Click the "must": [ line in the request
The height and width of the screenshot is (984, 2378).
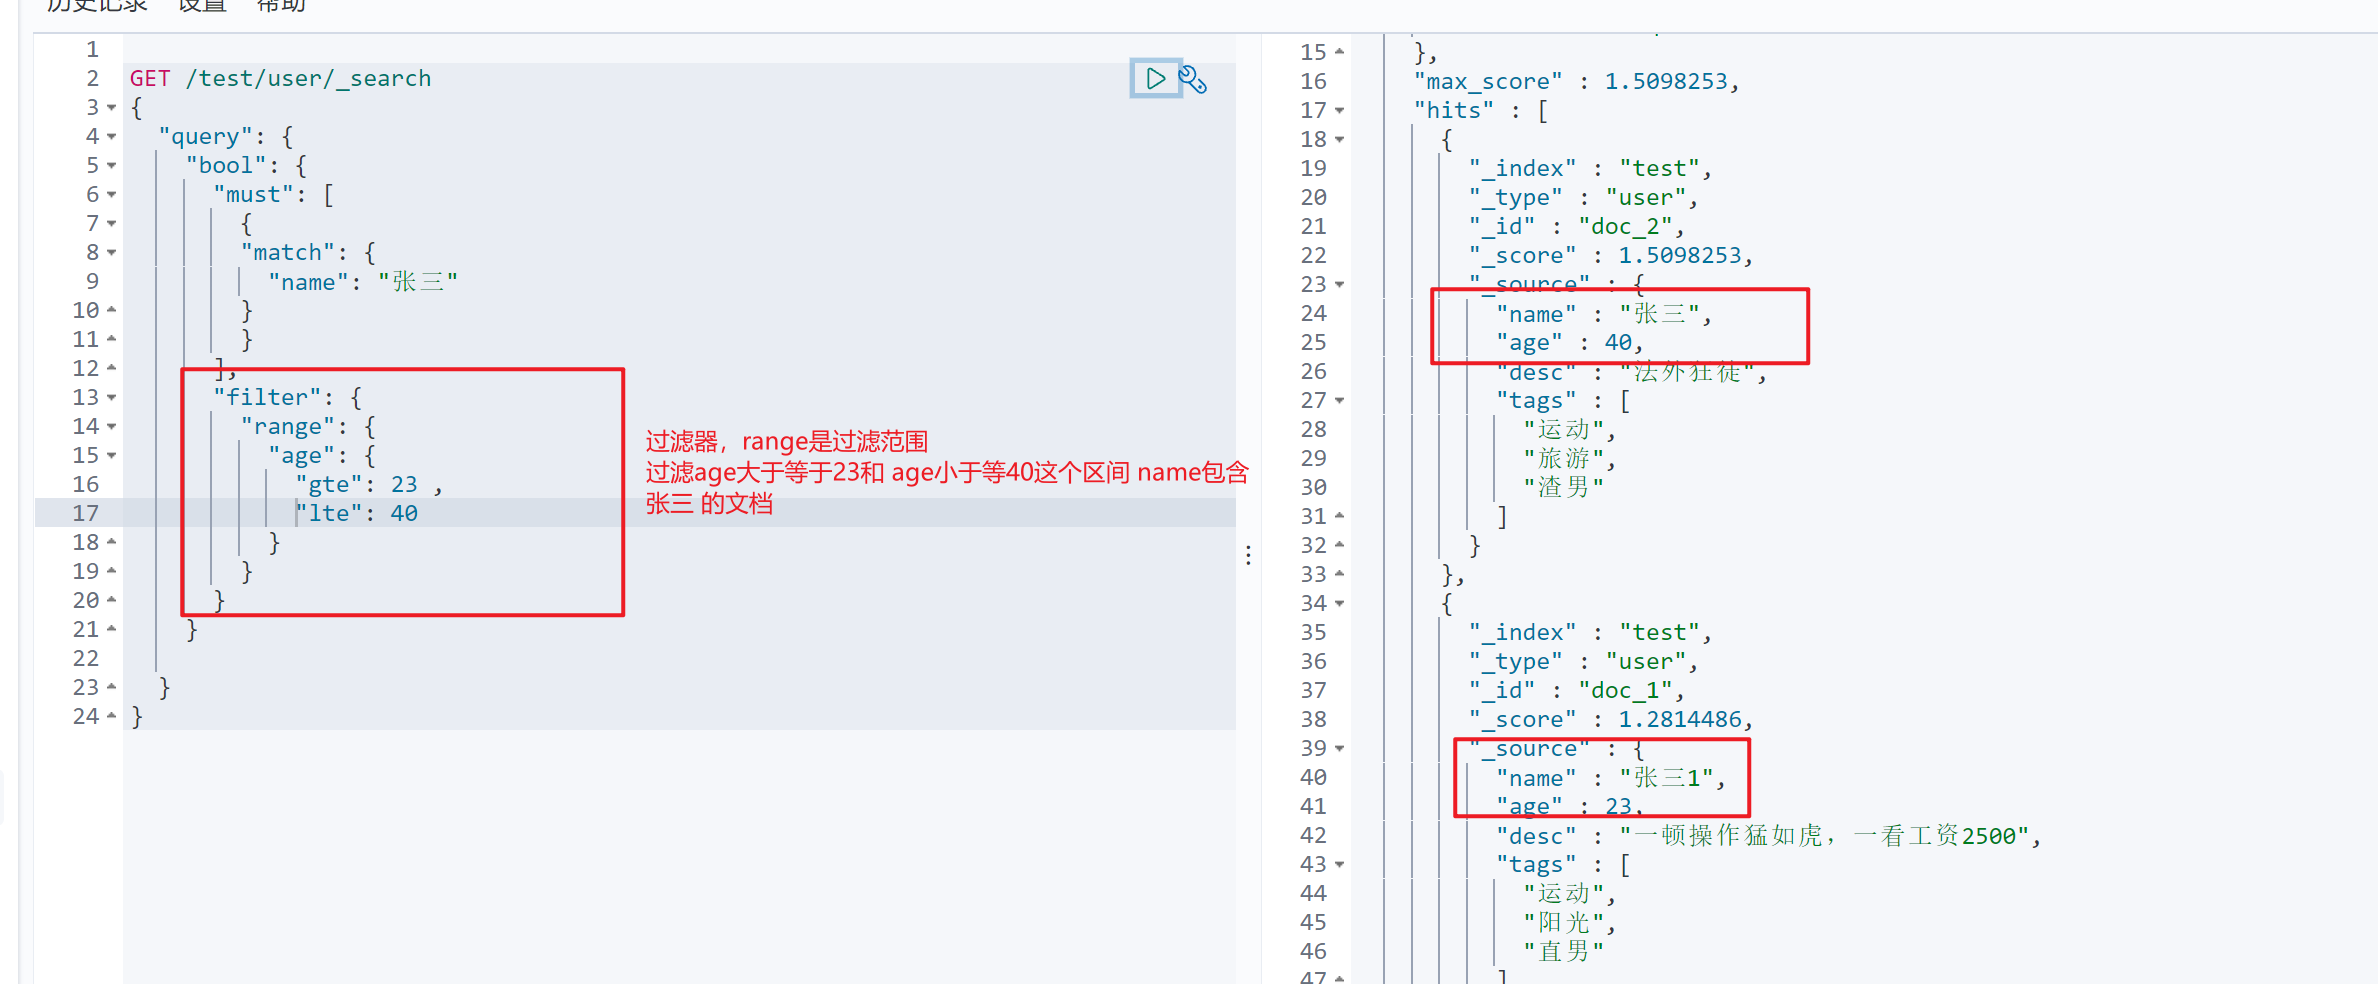pyautogui.click(x=273, y=195)
